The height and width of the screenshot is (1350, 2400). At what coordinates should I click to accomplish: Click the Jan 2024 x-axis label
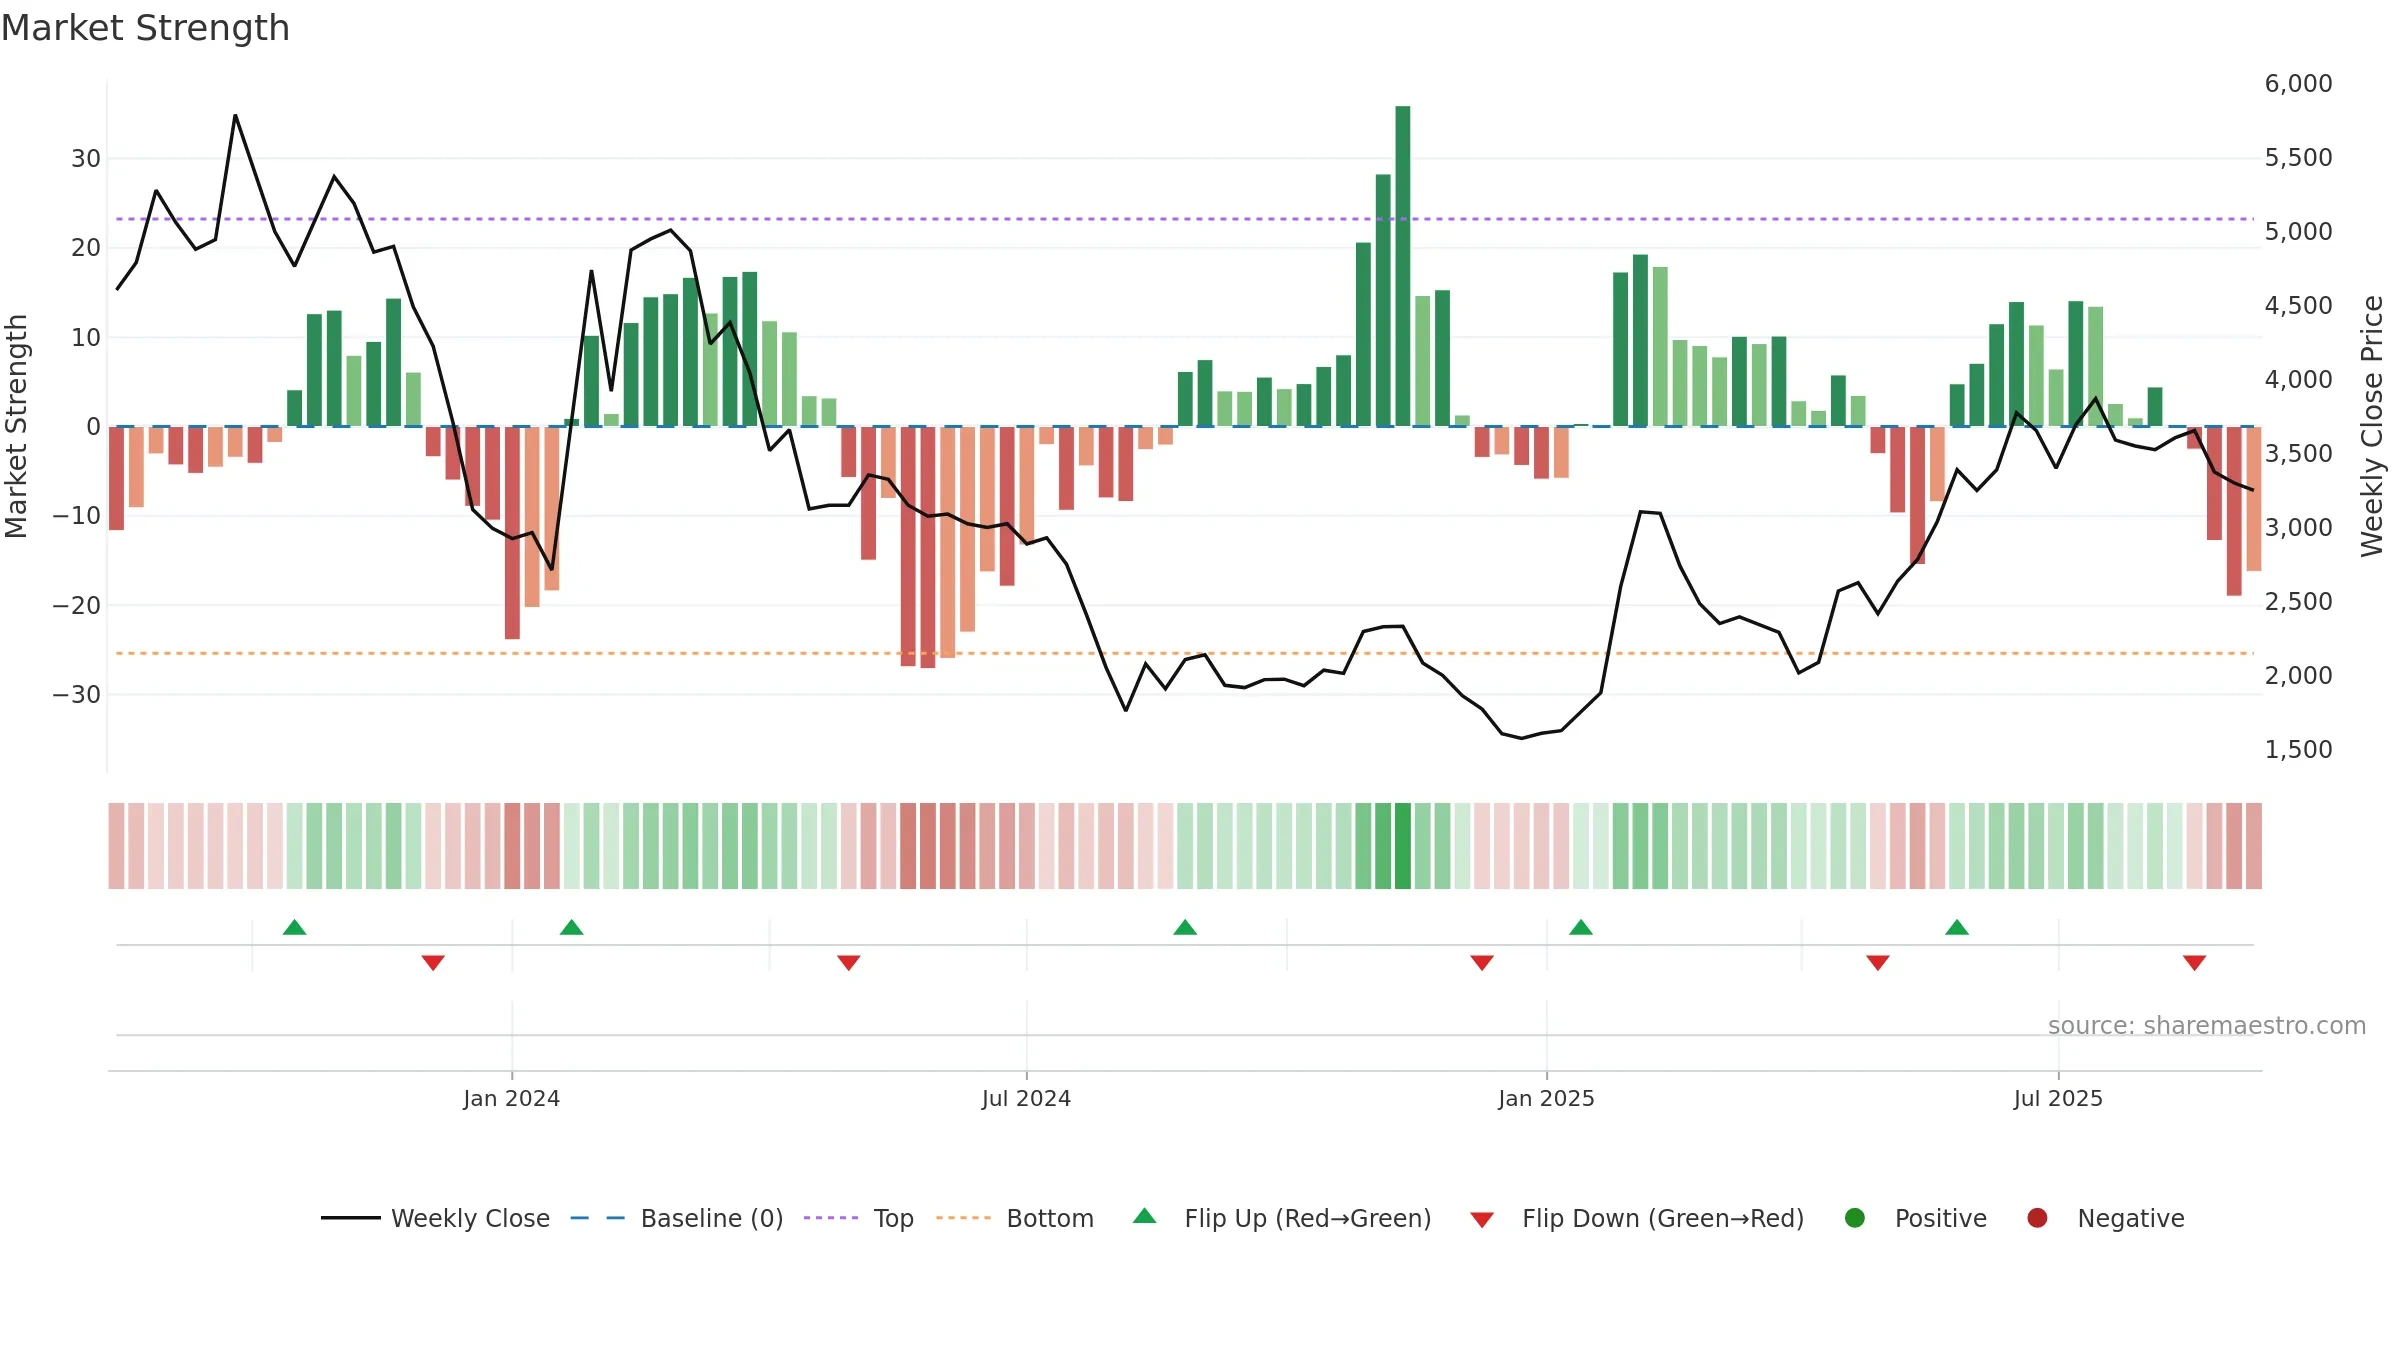click(x=511, y=1098)
